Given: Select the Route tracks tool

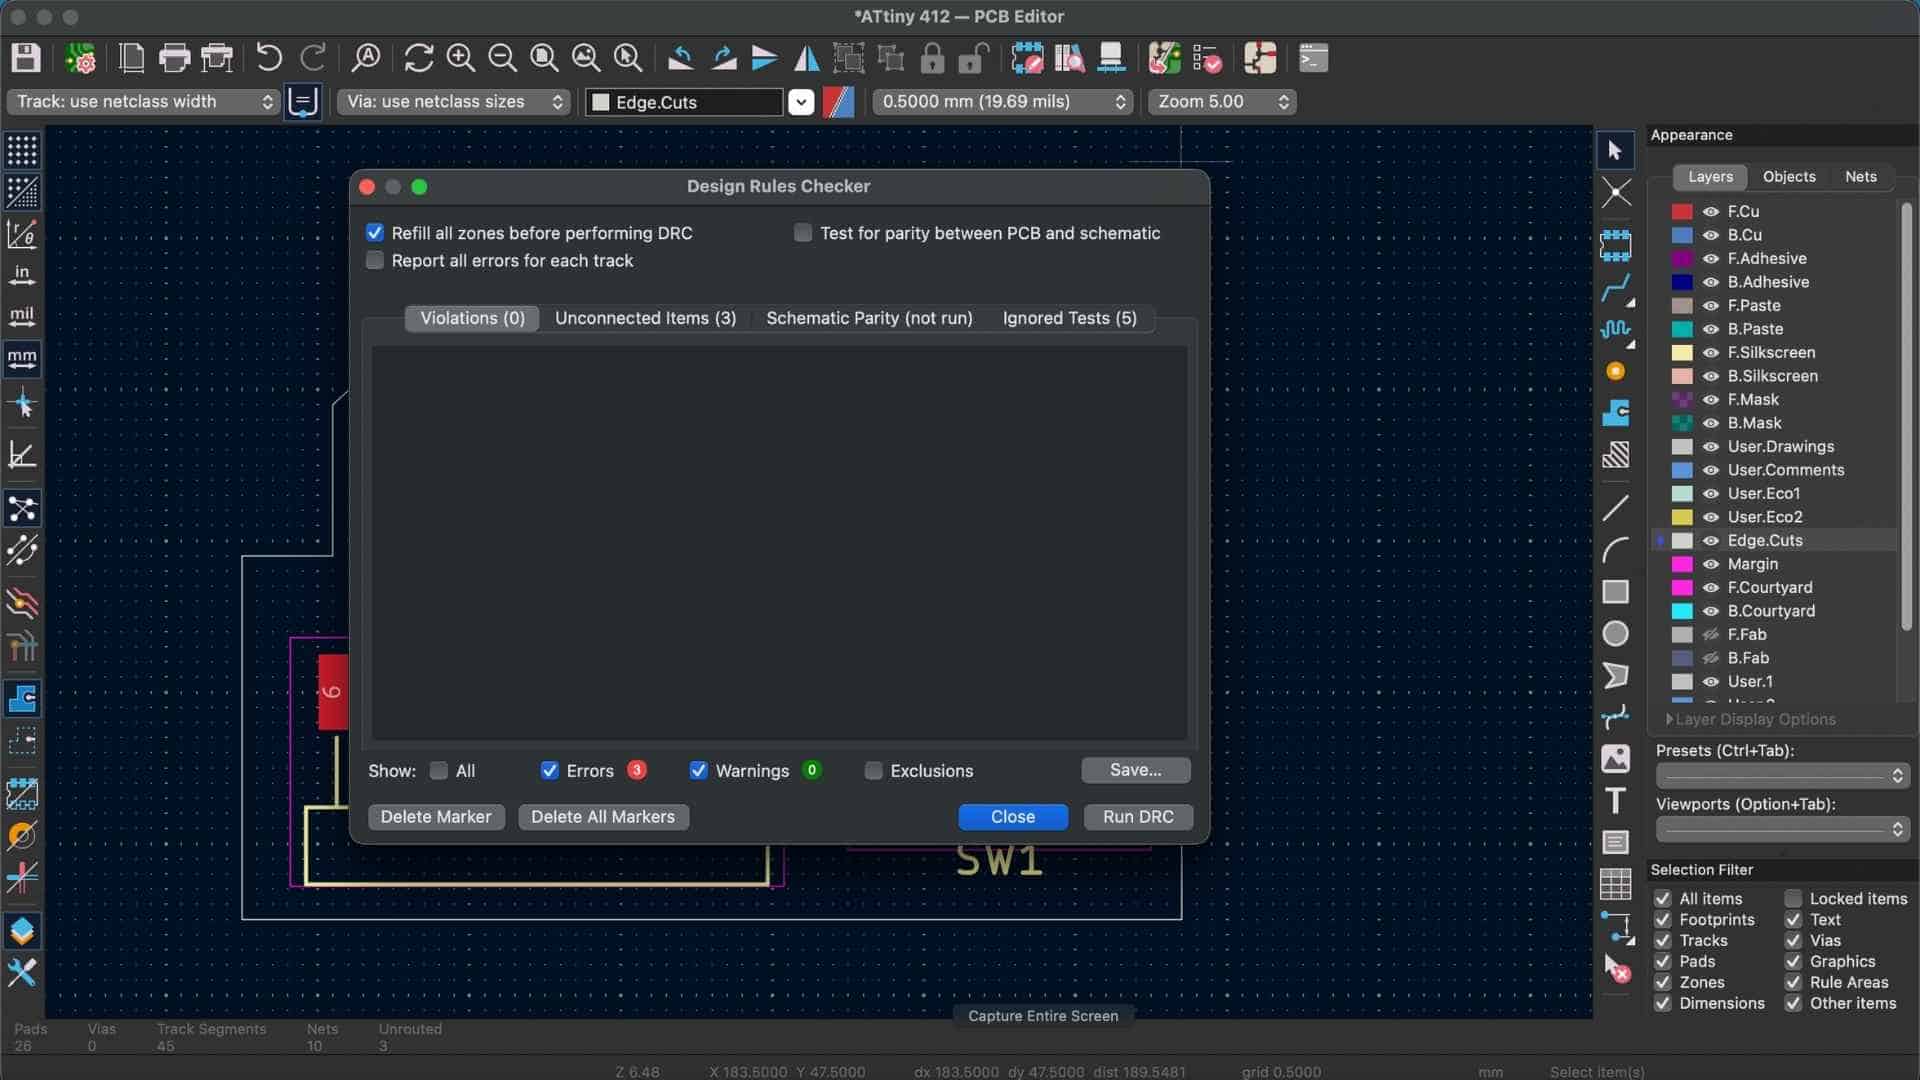Looking at the screenshot, I should [1615, 289].
